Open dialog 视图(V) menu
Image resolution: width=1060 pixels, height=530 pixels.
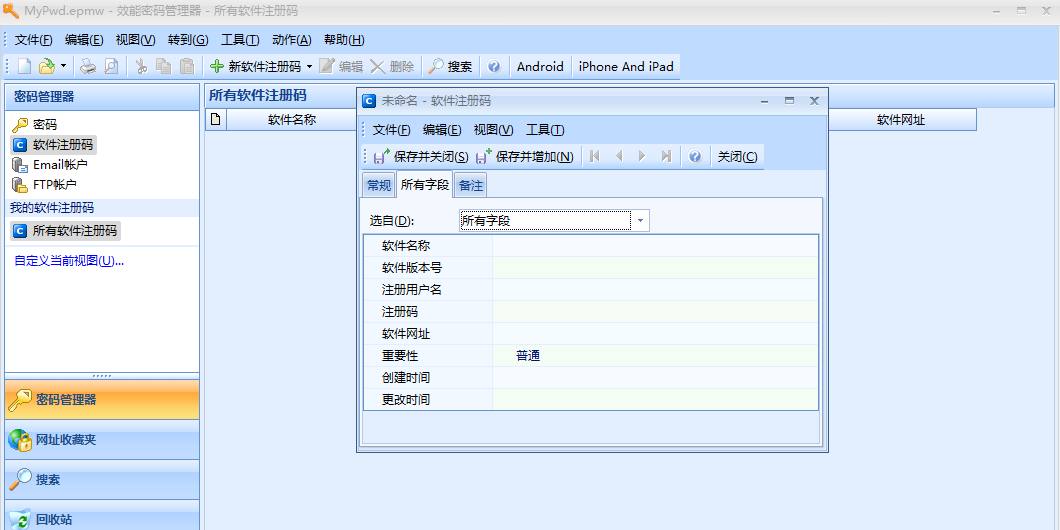click(x=493, y=130)
